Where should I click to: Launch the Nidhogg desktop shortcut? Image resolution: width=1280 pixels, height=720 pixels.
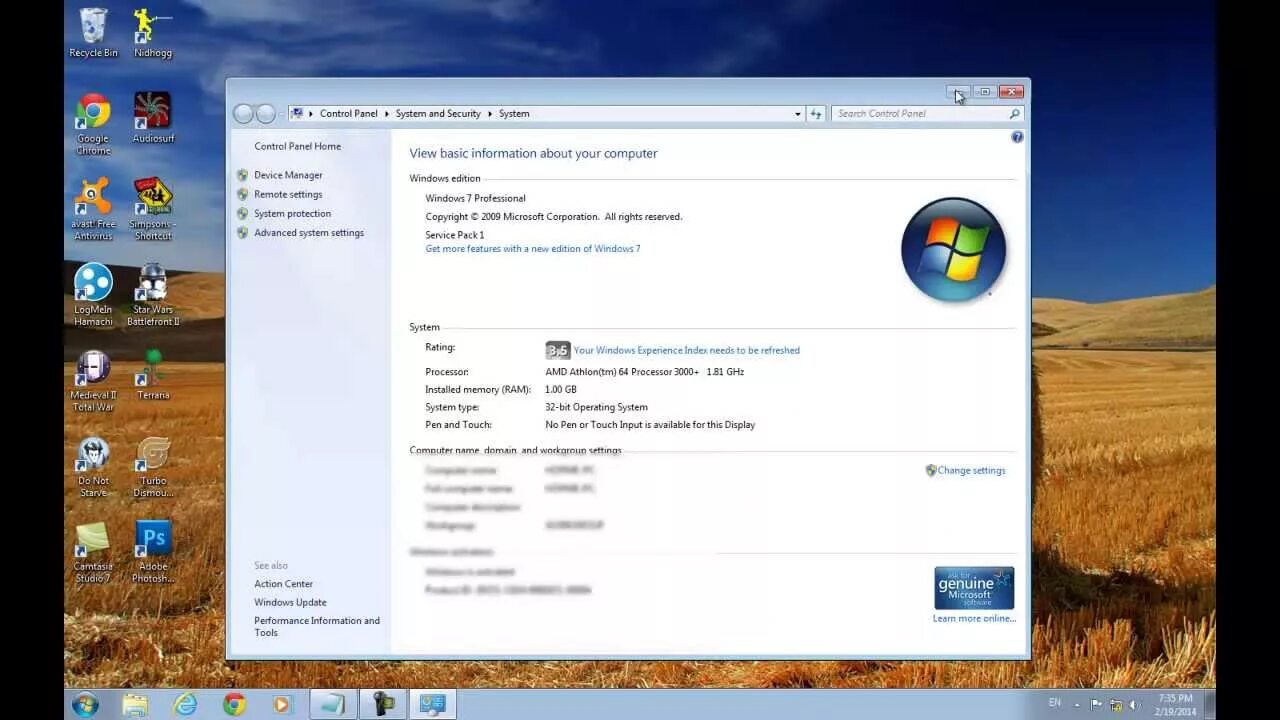[x=153, y=32]
